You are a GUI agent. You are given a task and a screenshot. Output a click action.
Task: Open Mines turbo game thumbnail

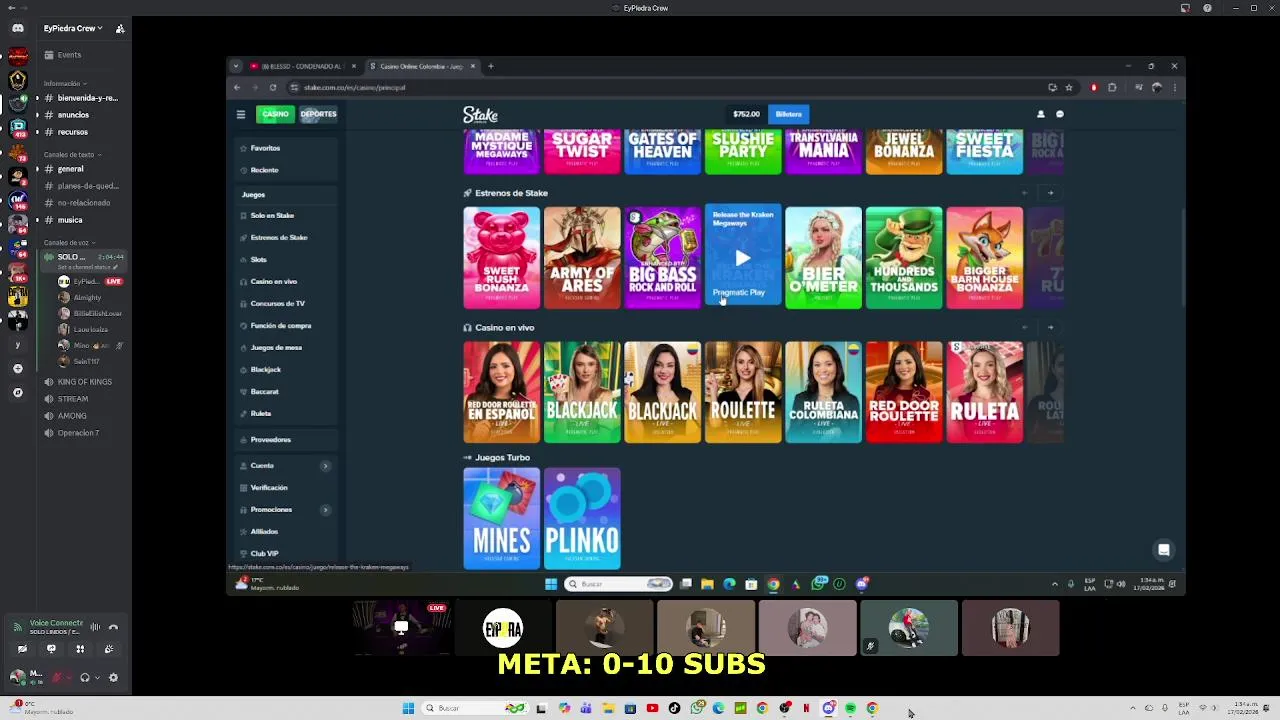(x=501, y=518)
